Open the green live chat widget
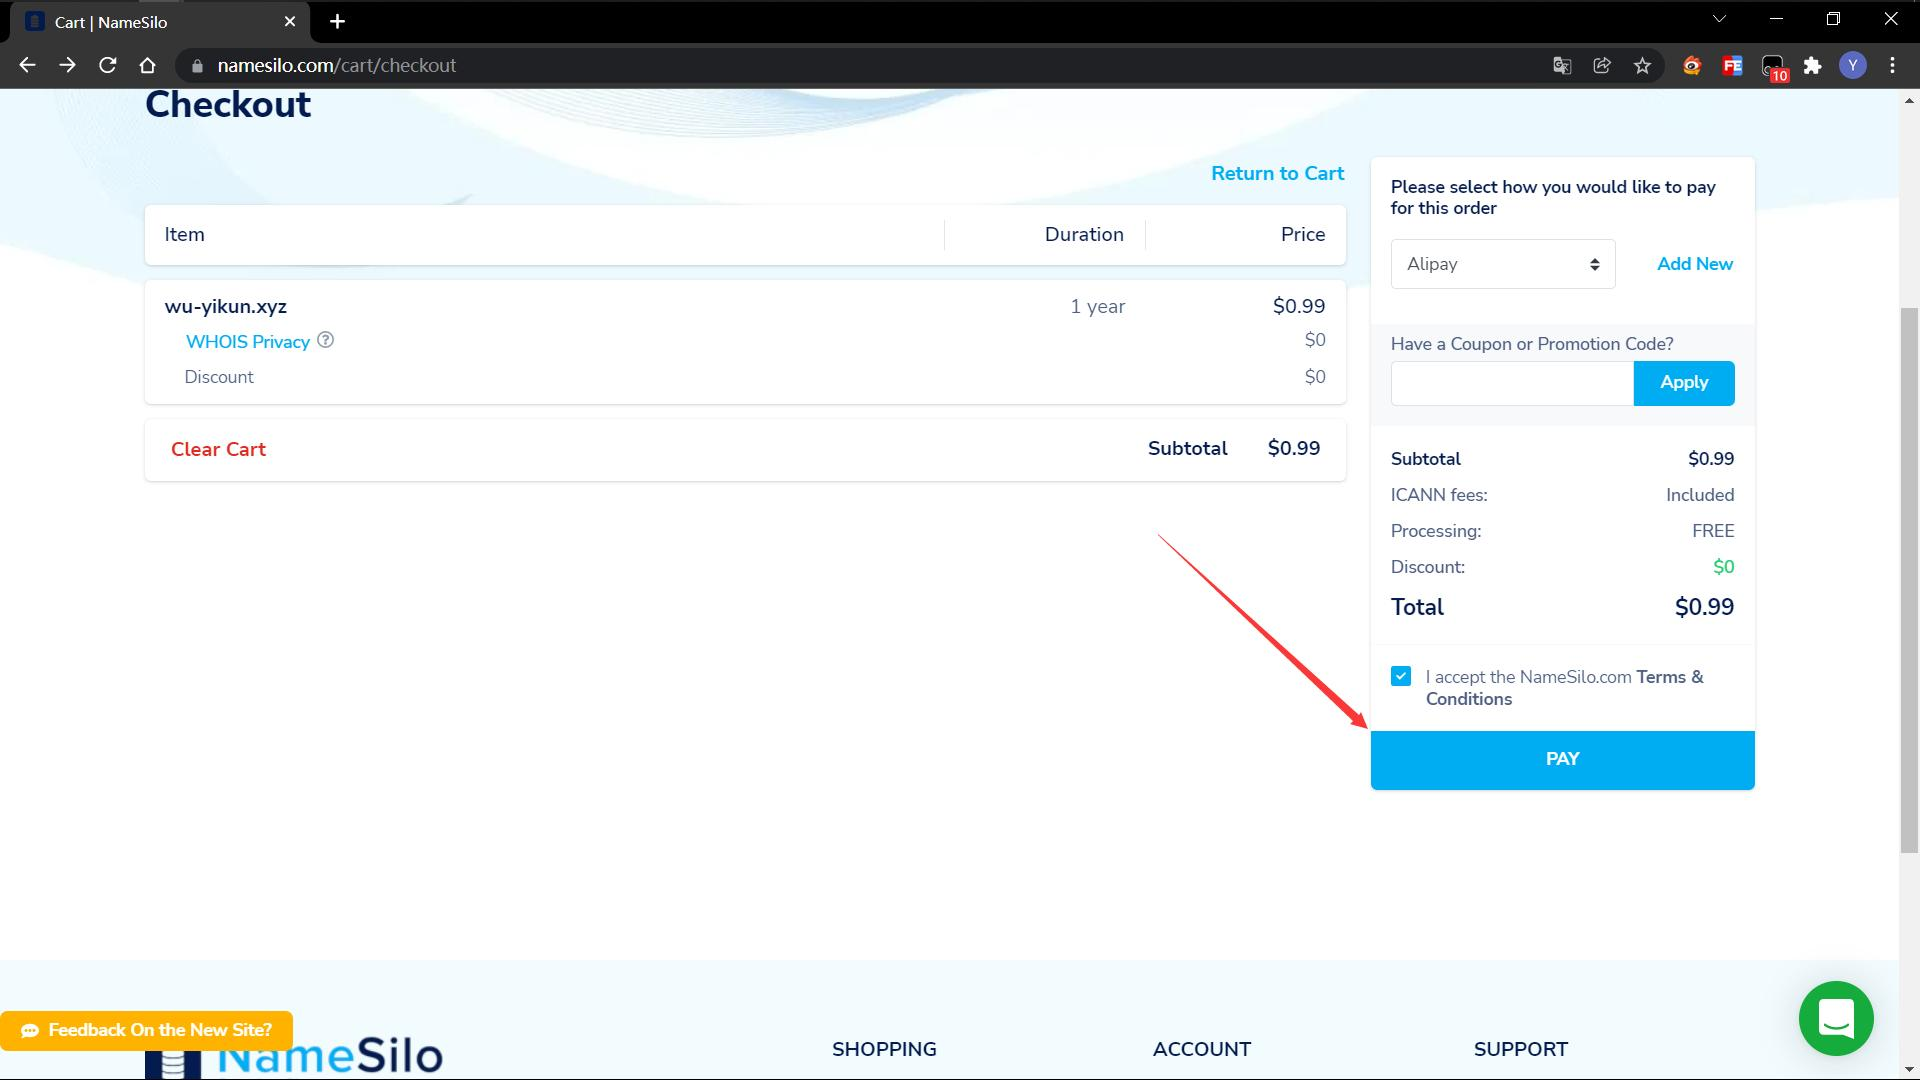Viewport: 1920px width, 1080px height. (1835, 1018)
